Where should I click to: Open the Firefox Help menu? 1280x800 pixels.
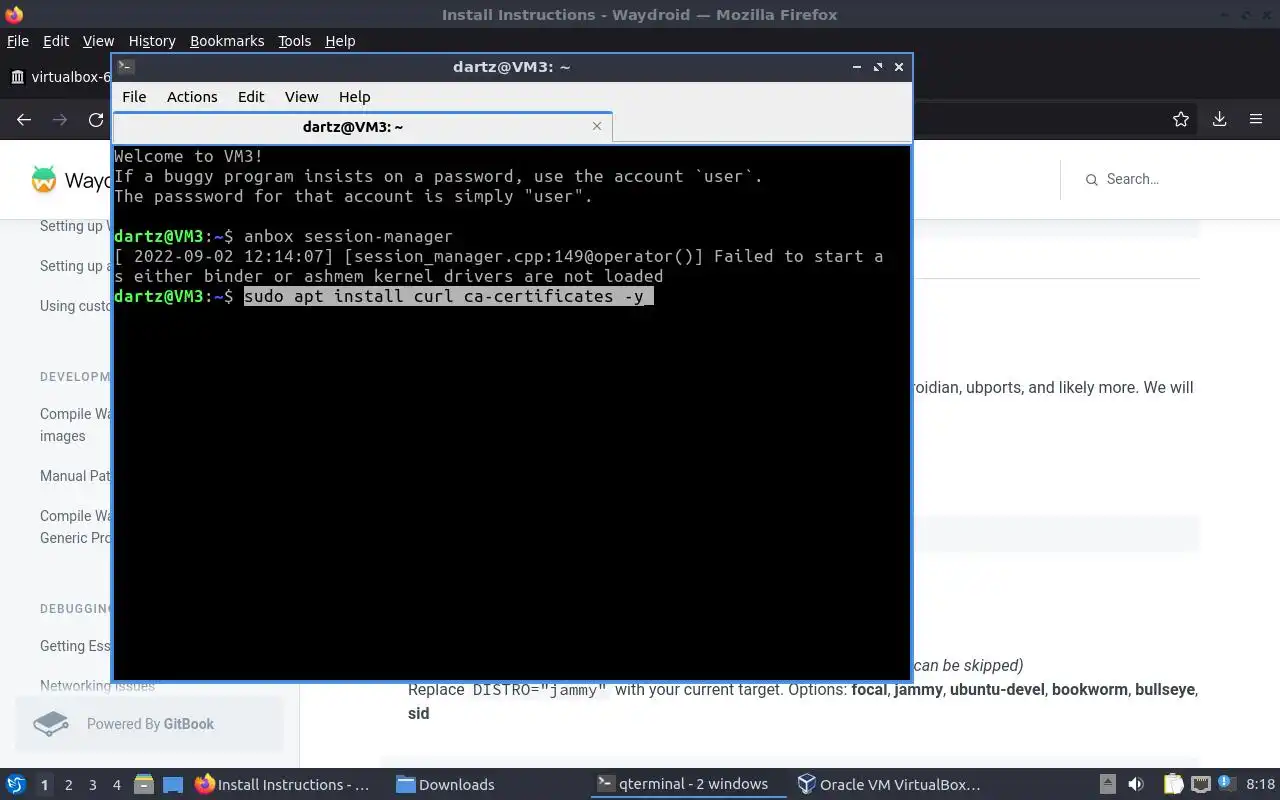click(340, 41)
